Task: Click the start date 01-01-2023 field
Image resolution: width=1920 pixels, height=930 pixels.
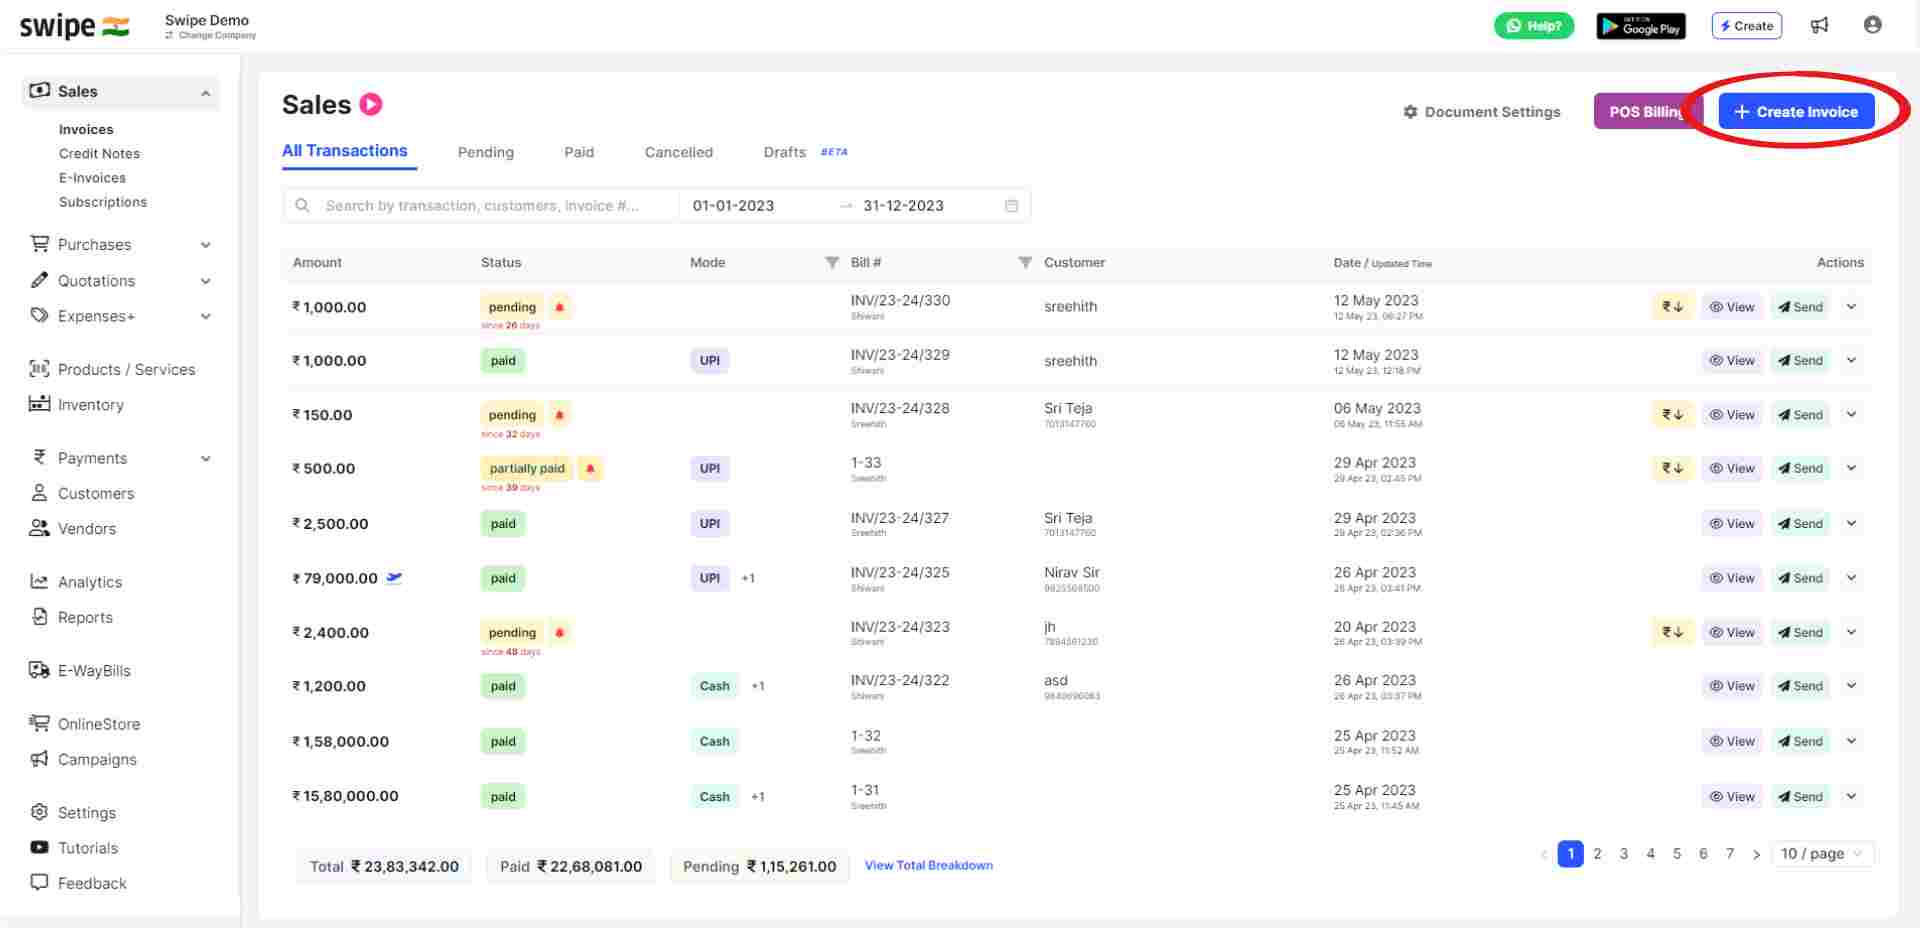Action: point(734,206)
